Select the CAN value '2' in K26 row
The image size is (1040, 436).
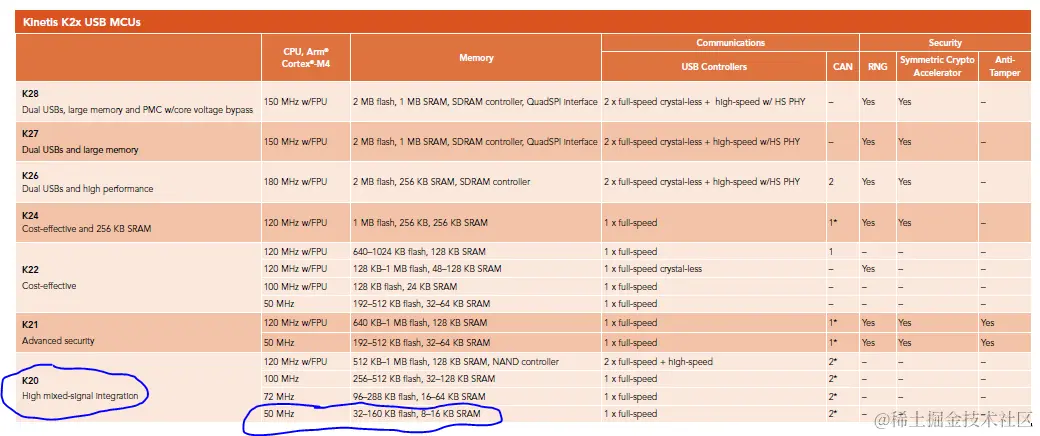coord(832,181)
